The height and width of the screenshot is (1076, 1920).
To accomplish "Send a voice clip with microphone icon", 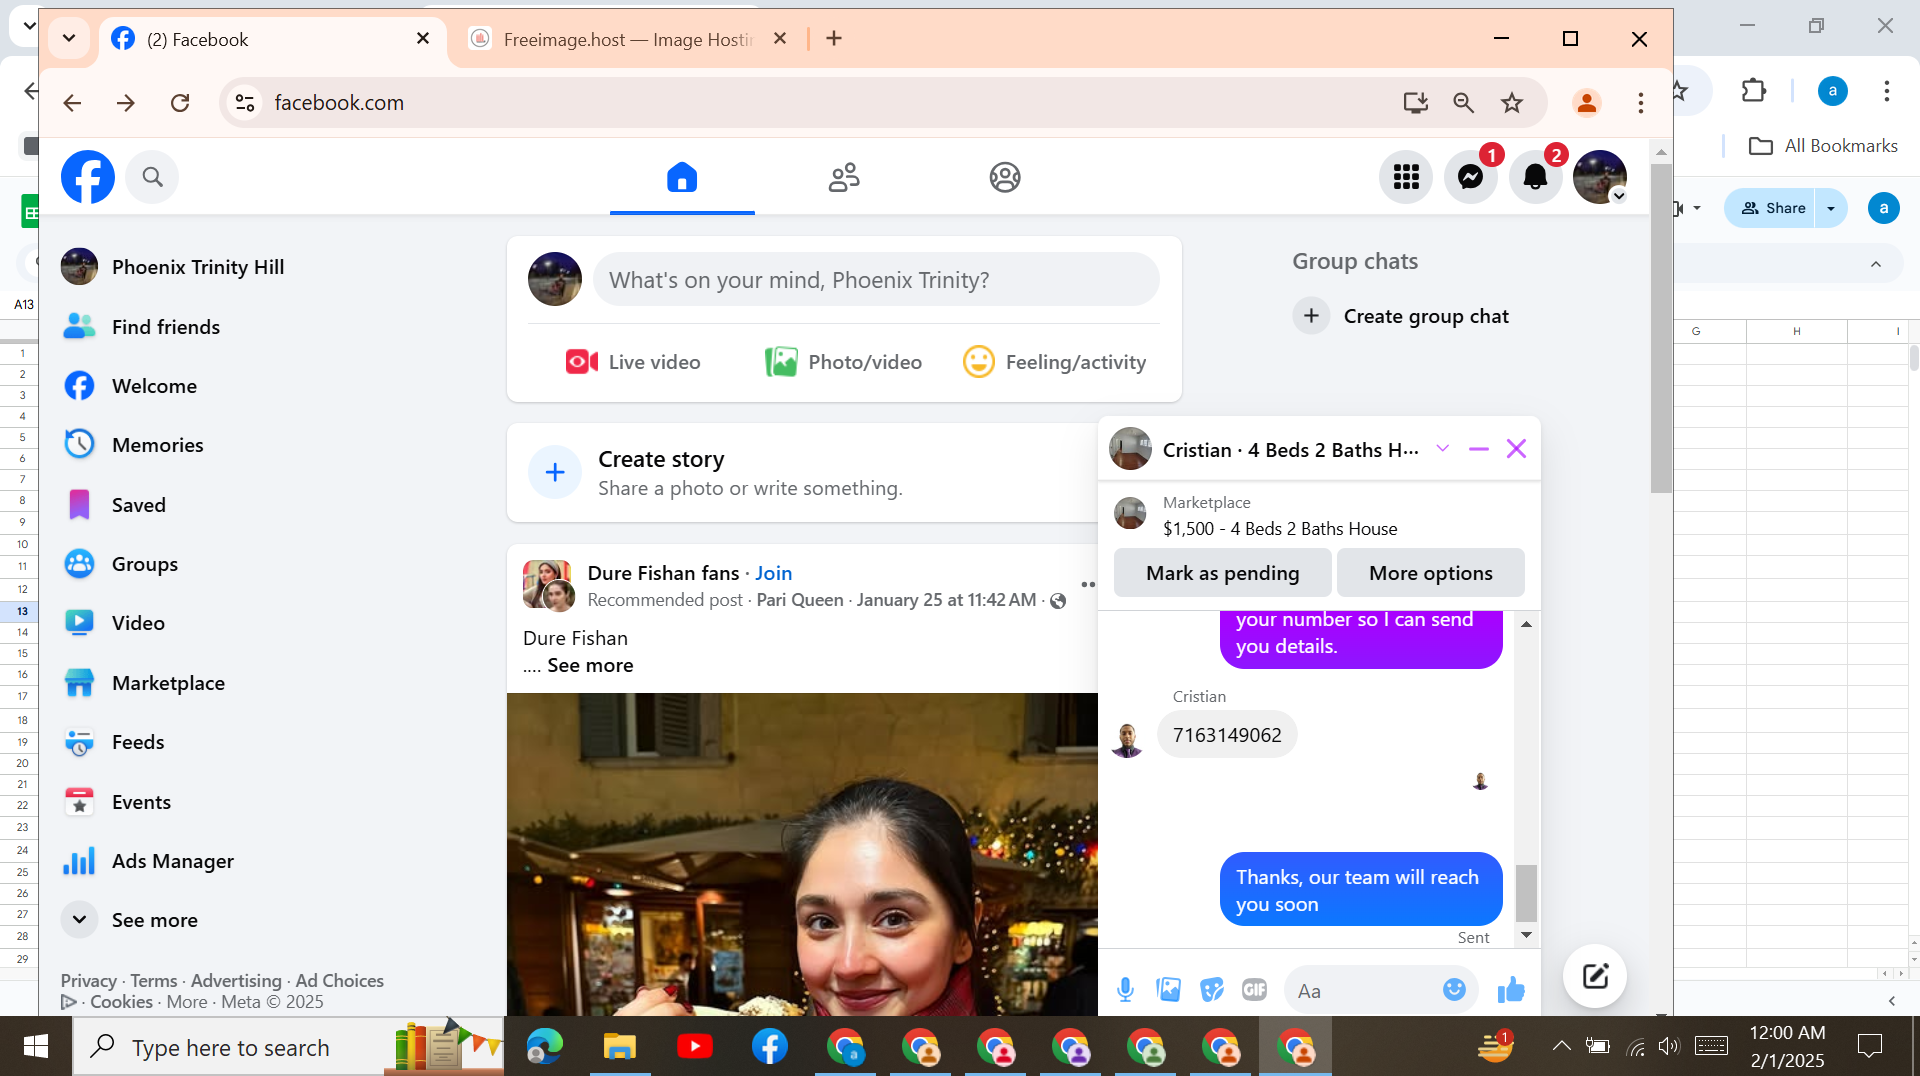I will tap(1125, 990).
